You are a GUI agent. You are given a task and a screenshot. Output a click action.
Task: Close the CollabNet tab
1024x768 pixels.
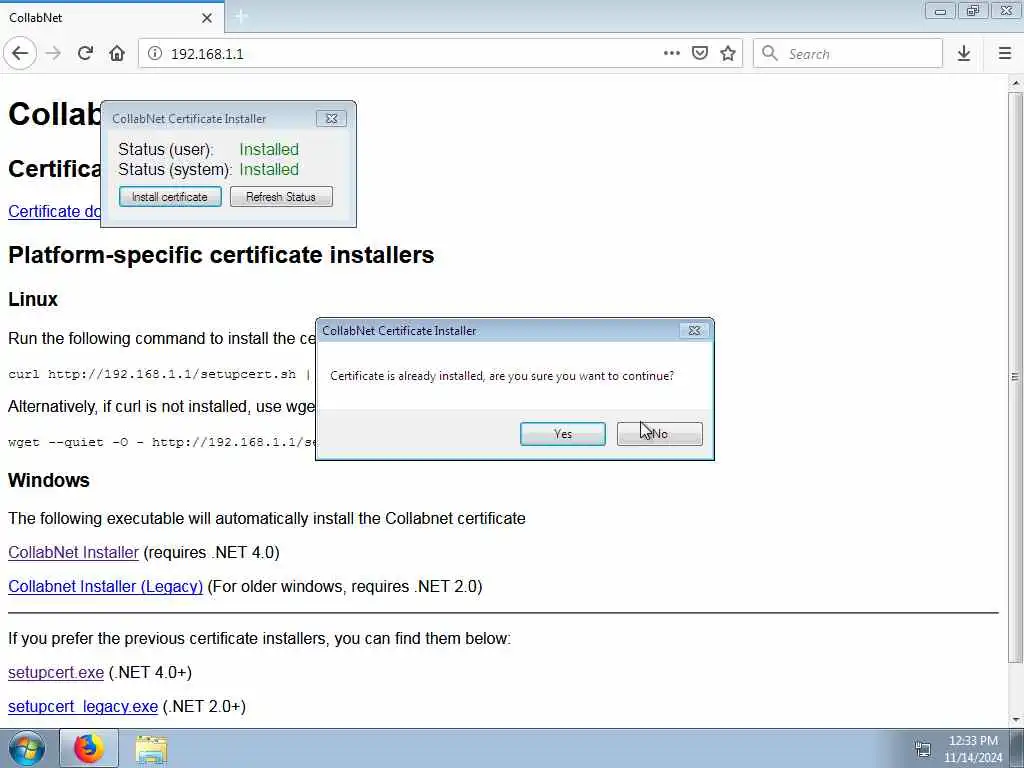point(207,18)
